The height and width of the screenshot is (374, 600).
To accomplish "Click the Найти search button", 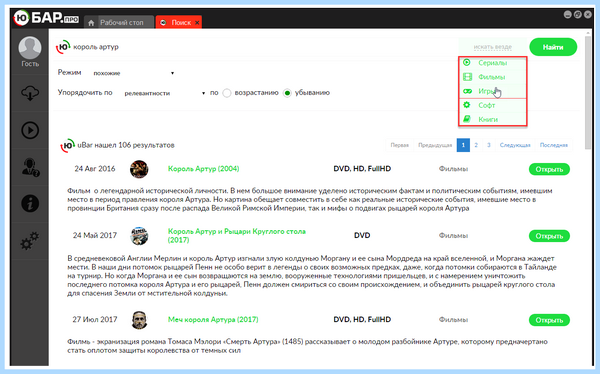I will click(x=553, y=47).
